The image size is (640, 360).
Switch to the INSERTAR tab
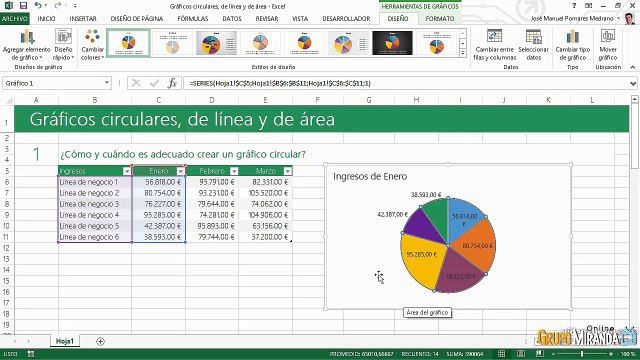coord(83,19)
